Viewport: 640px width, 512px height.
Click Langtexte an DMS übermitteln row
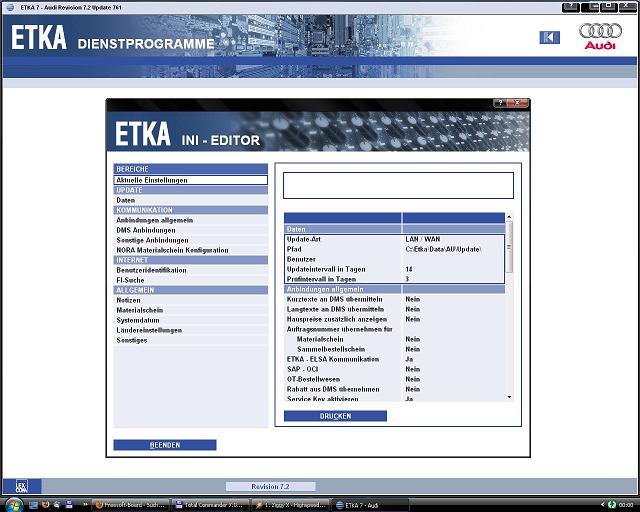tap(394, 309)
